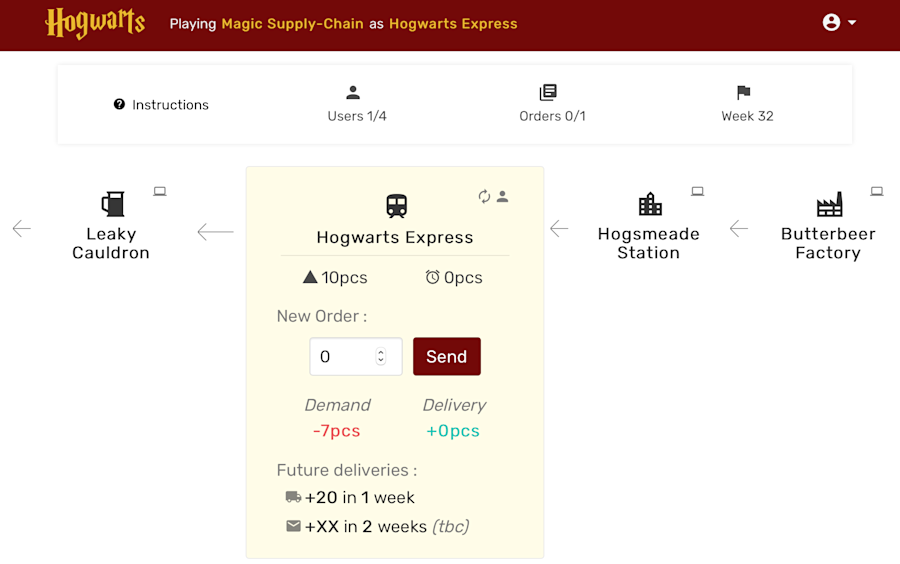The image size is (900, 564).
Task: Click the computer icon beside Hogsmeade Station
Action: pos(697,191)
